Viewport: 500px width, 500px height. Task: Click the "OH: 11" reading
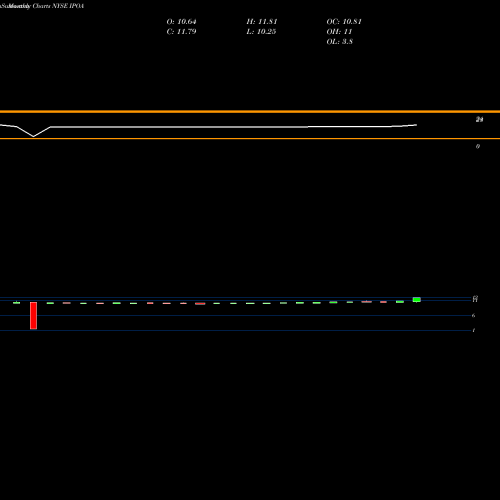[x=339, y=31]
